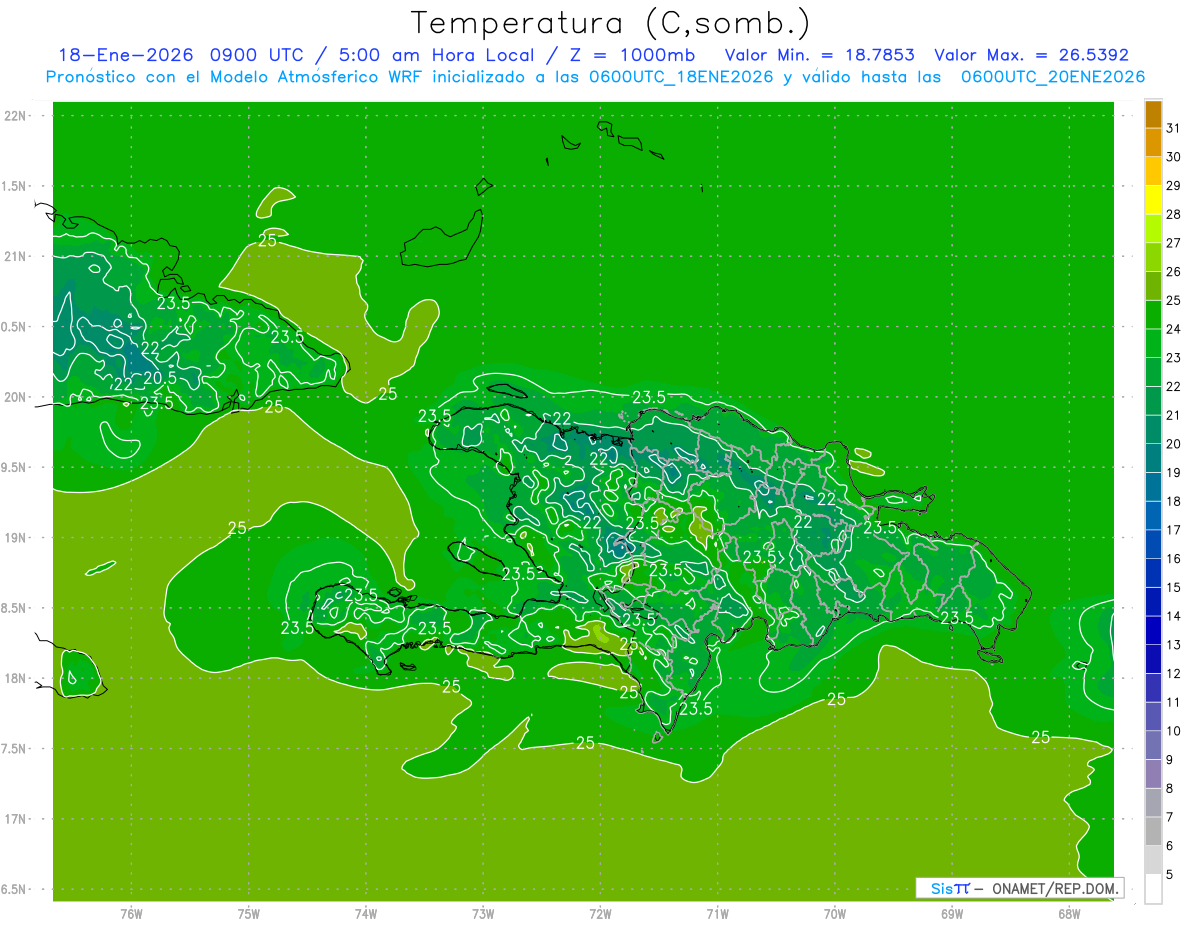Click color scale label '10'
This screenshot has height=927, width=1200.
click(x=1173, y=731)
